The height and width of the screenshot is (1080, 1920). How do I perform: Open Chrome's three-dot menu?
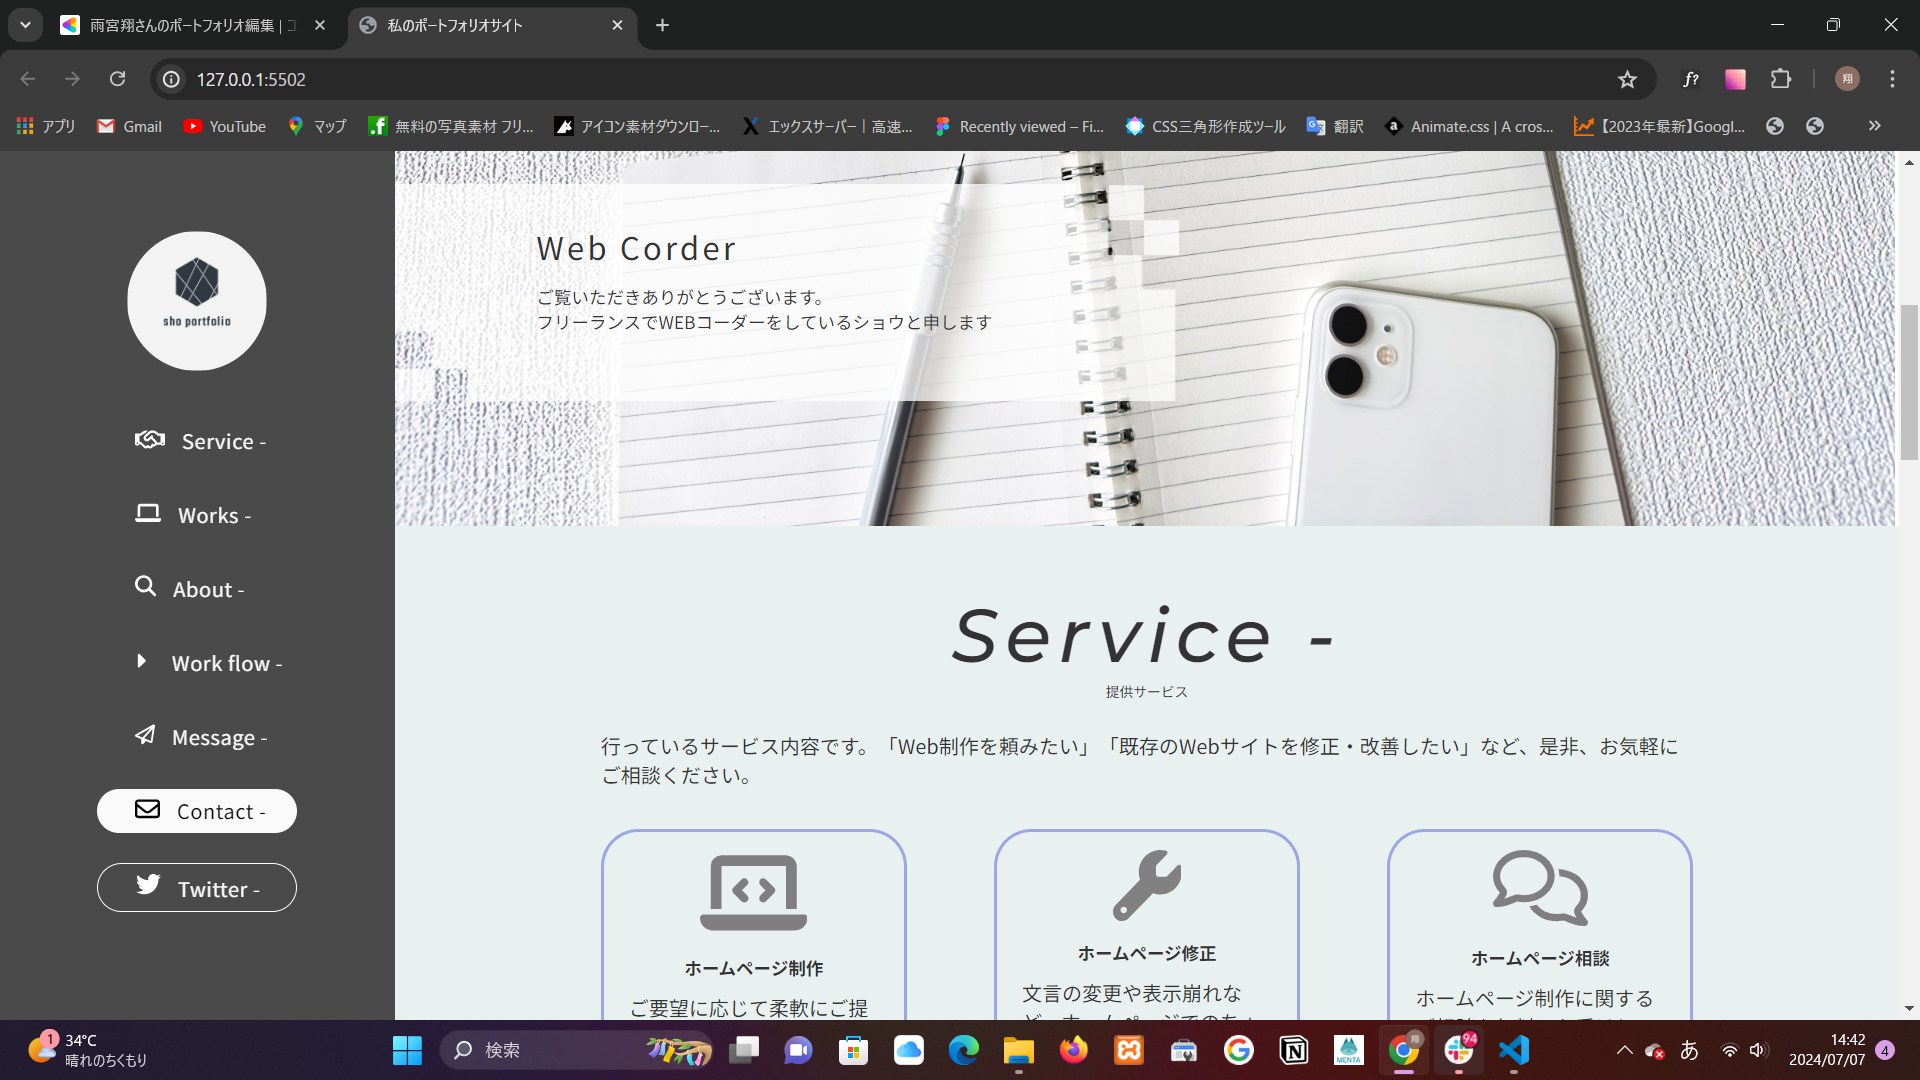pyautogui.click(x=1893, y=79)
